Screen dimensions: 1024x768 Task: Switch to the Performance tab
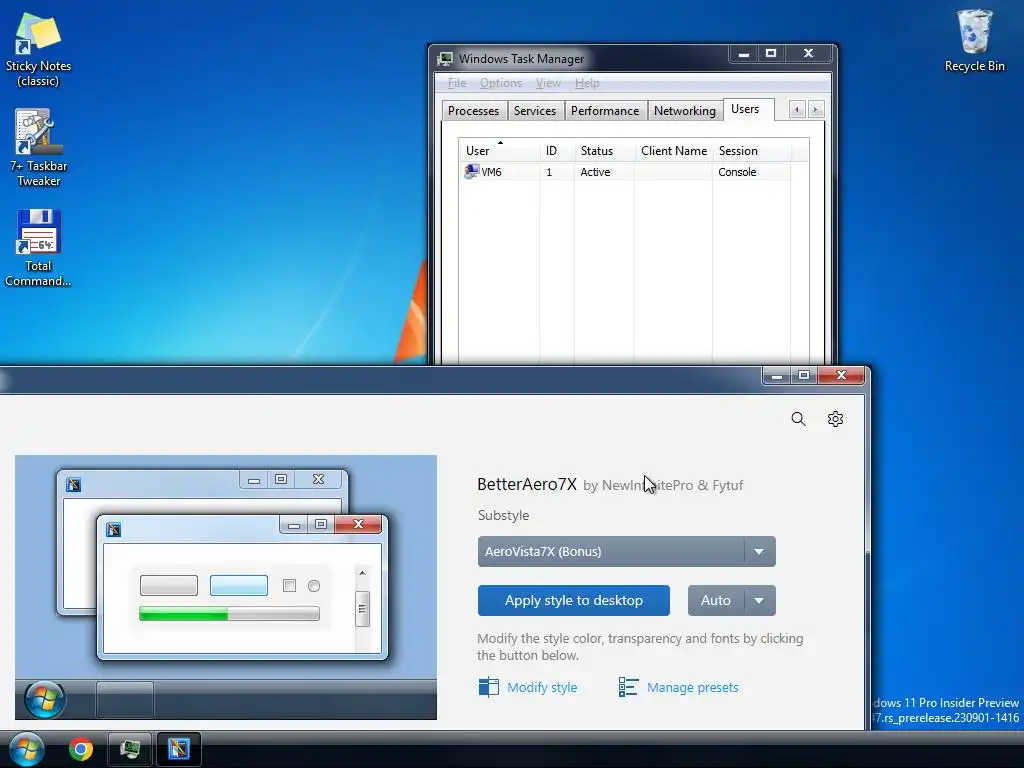605,110
